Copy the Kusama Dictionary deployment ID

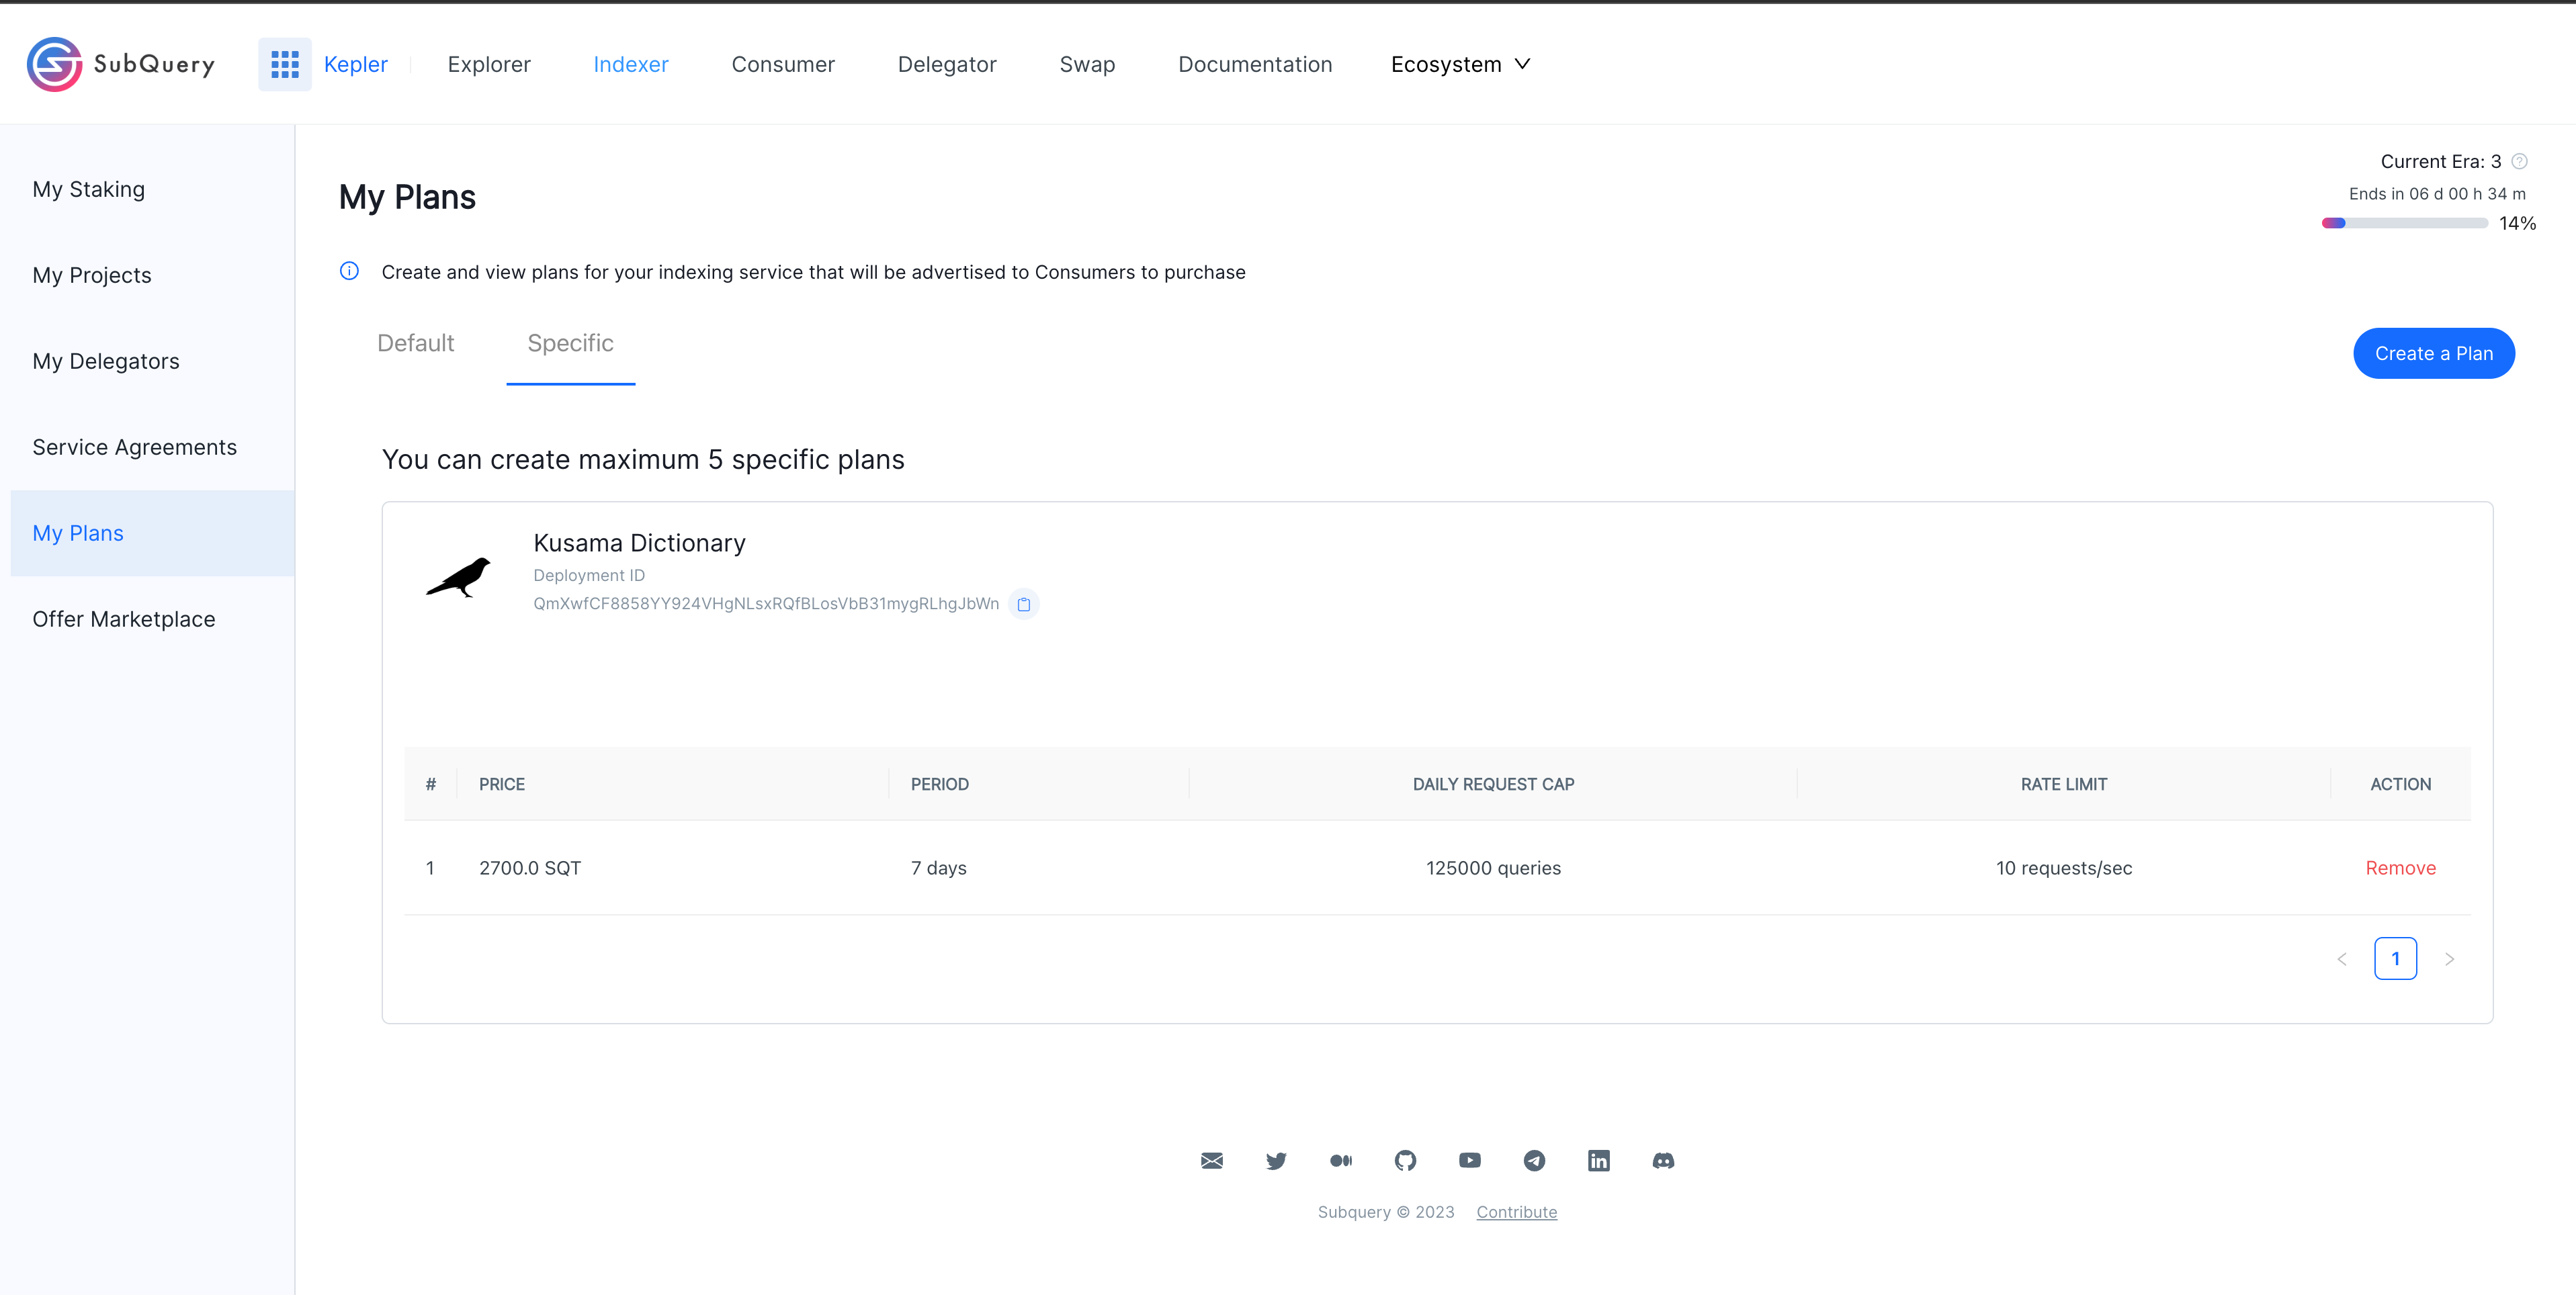click(1023, 604)
